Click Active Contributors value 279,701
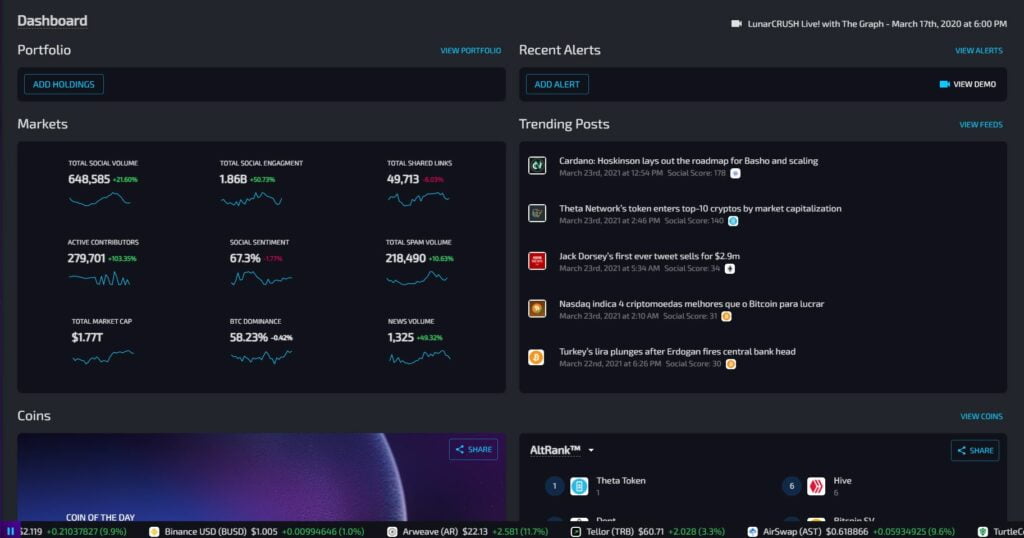Screen dimensions: 1024x538 click(86, 258)
